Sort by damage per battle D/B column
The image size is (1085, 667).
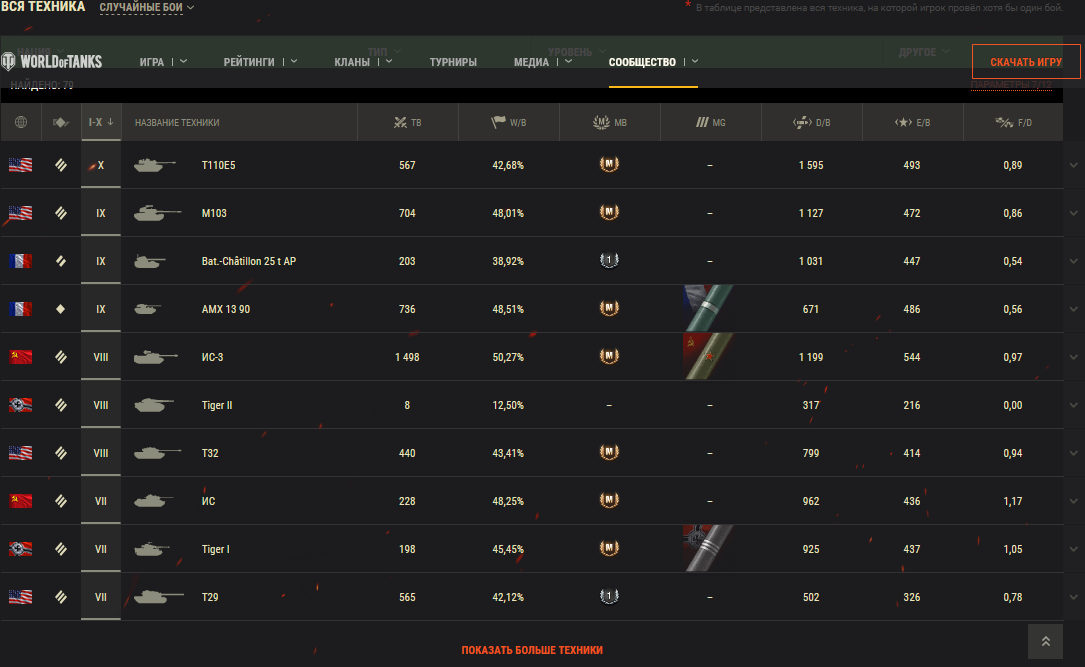[812, 122]
